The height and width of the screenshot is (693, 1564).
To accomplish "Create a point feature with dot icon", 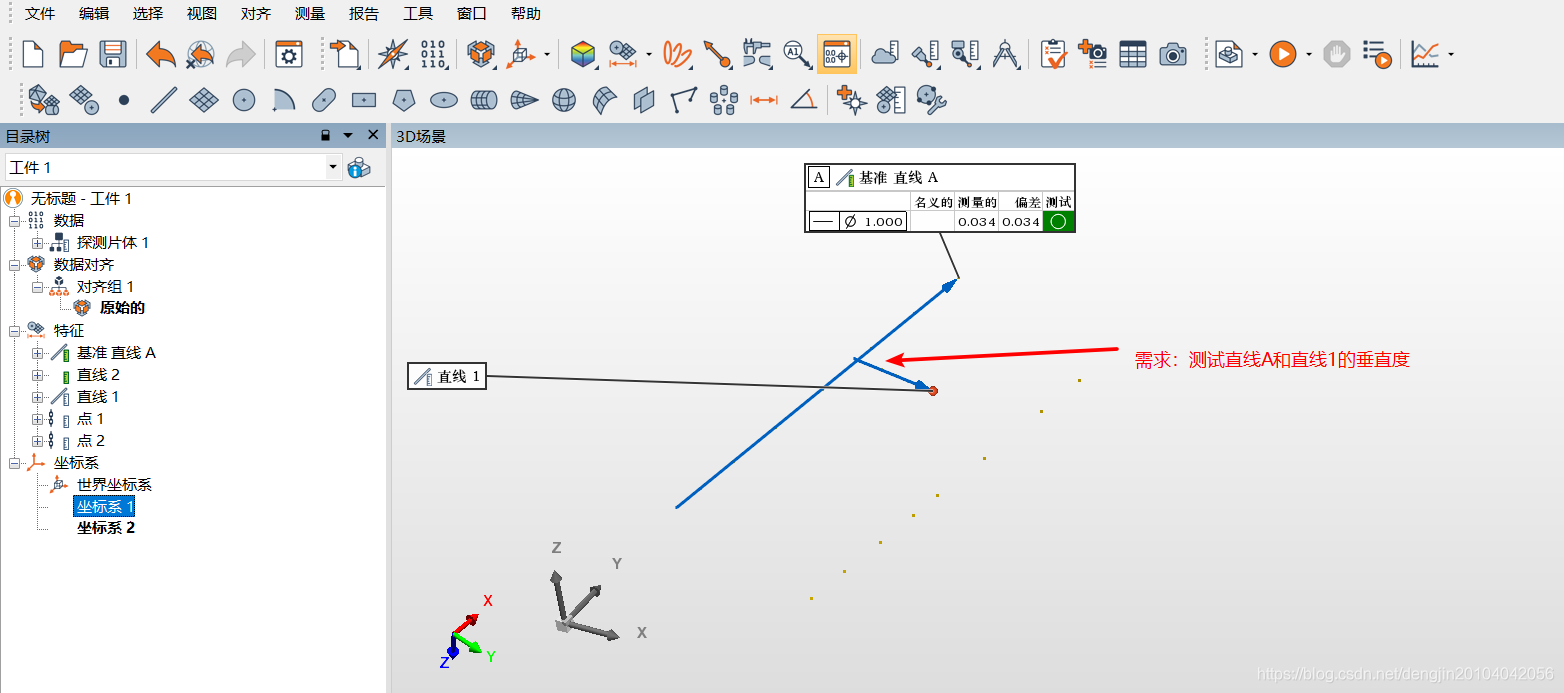I will click(x=124, y=100).
